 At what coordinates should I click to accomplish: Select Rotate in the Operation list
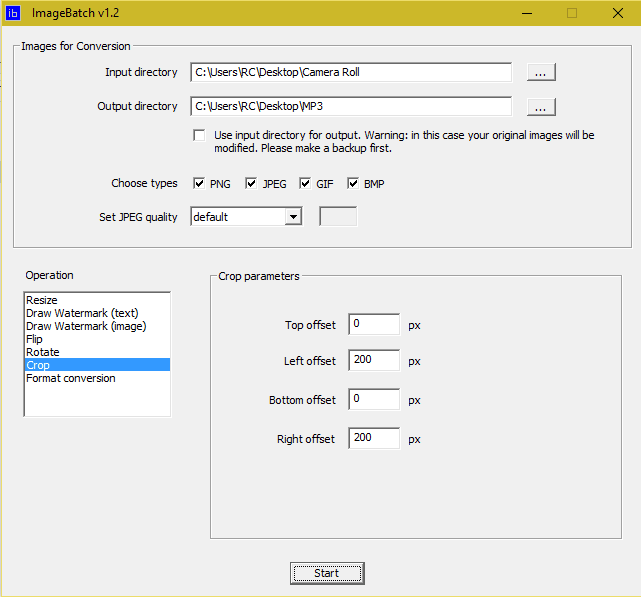(x=97, y=352)
